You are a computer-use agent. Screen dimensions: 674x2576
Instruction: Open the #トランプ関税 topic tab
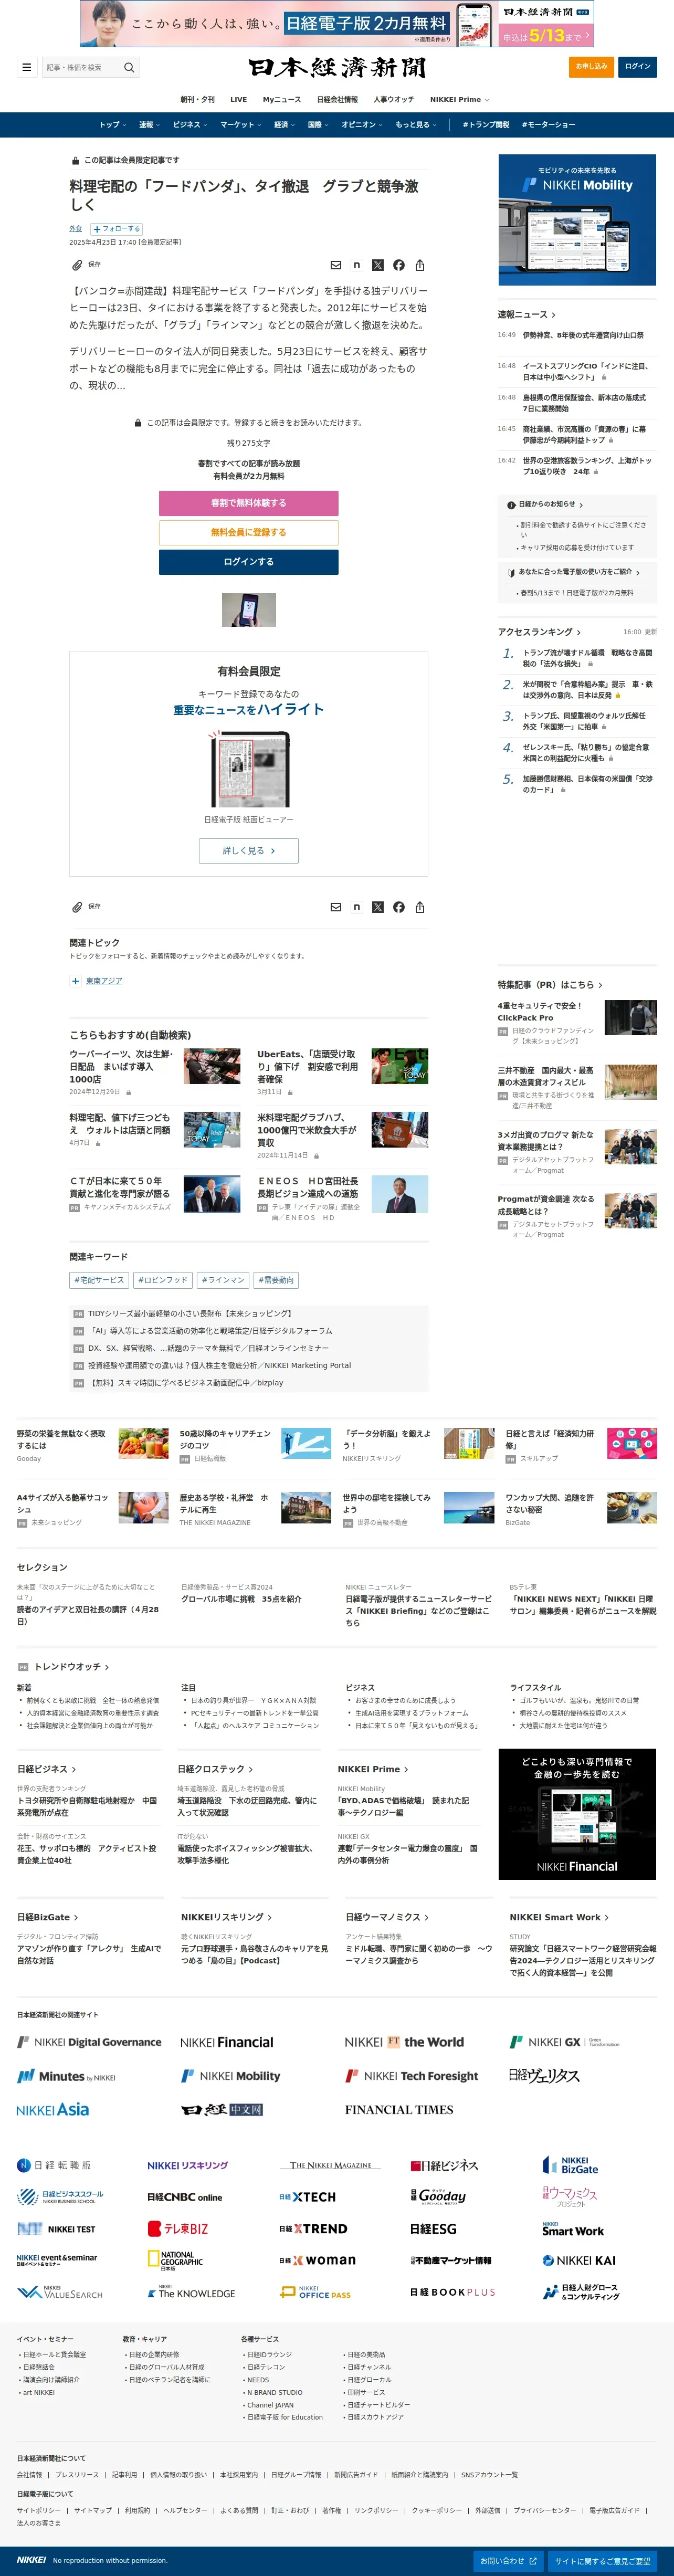[x=486, y=125]
